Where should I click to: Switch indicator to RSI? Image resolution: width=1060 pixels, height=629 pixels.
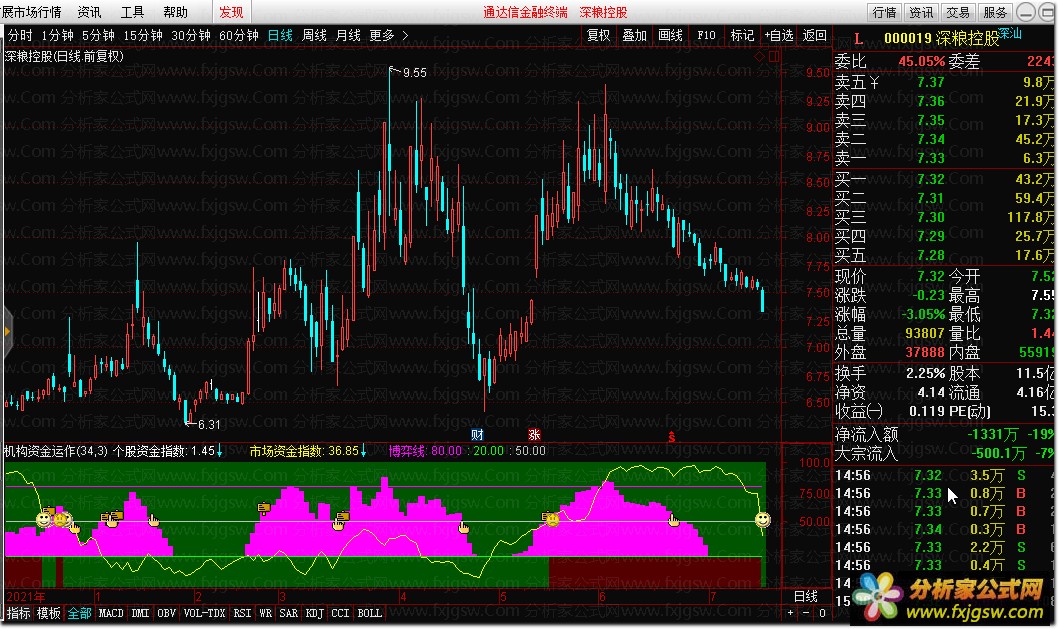pyautogui.click(x=242, y=613)
